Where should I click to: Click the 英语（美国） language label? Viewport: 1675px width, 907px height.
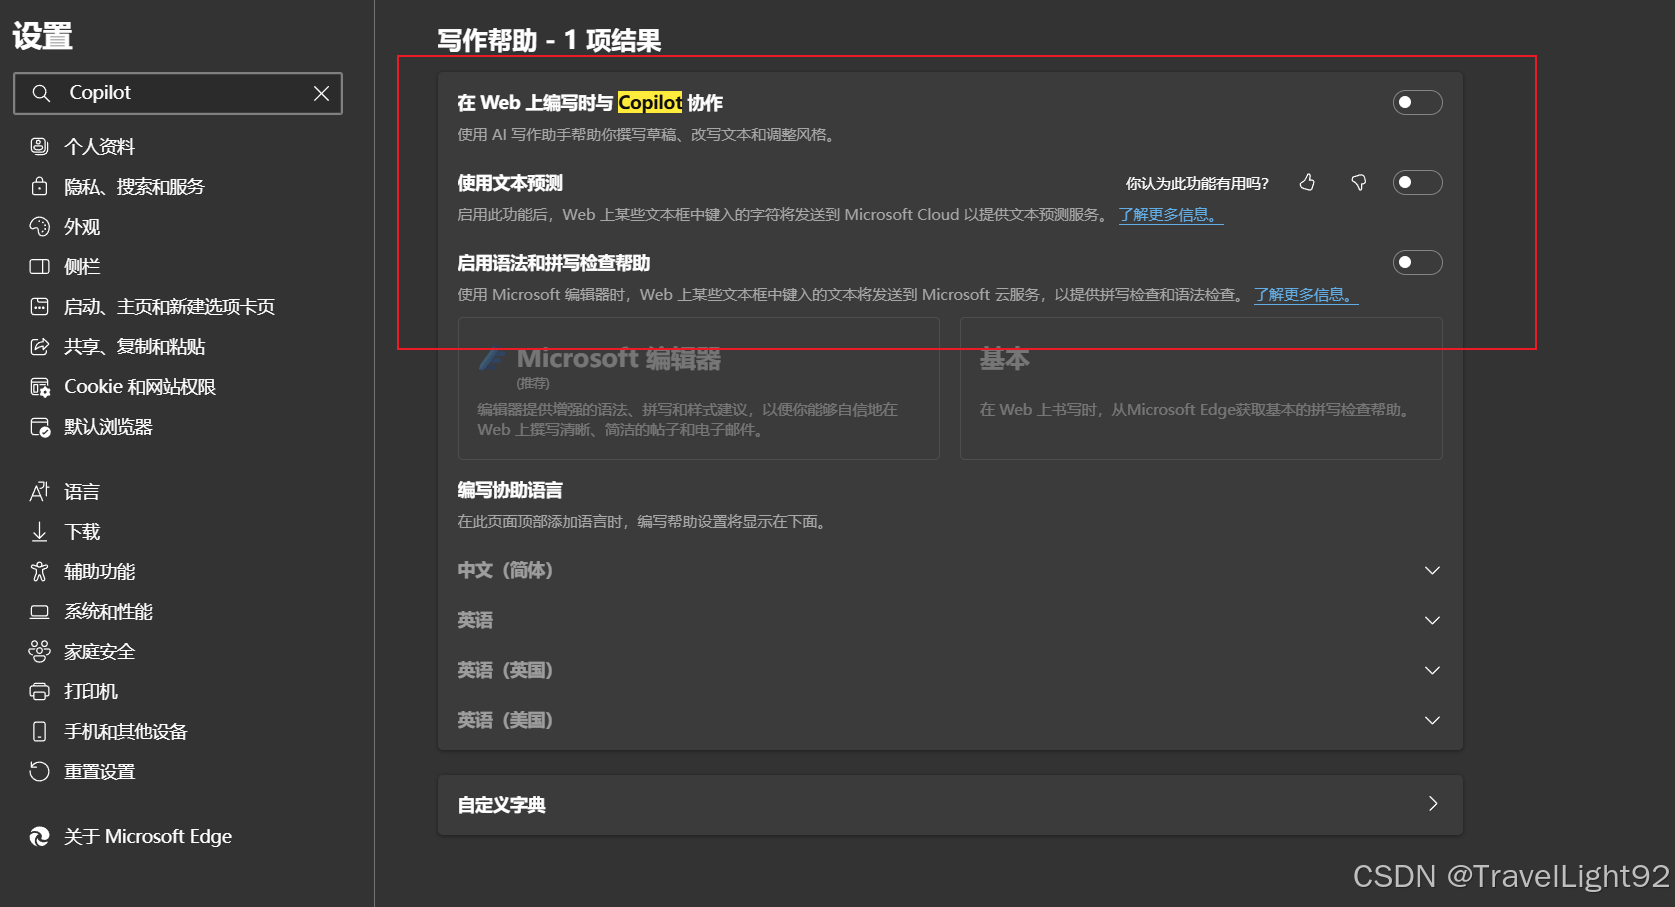505,720
